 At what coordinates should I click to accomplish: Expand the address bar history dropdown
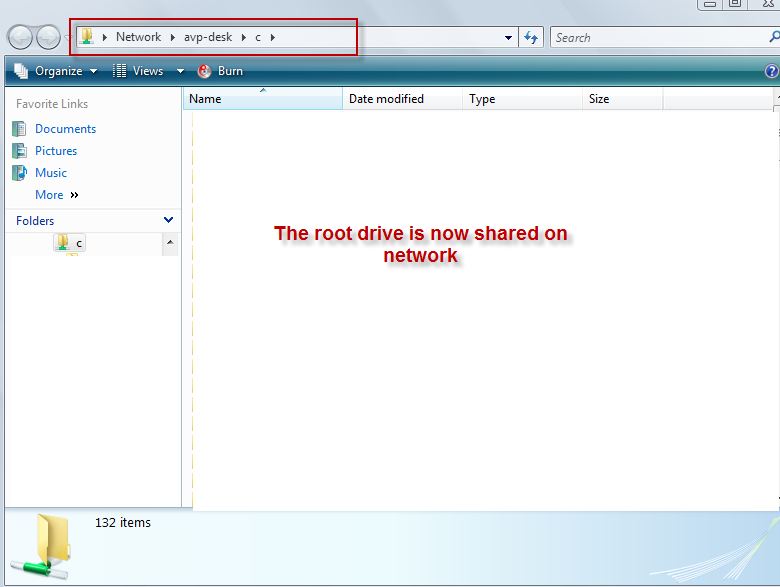click(509, 38)
